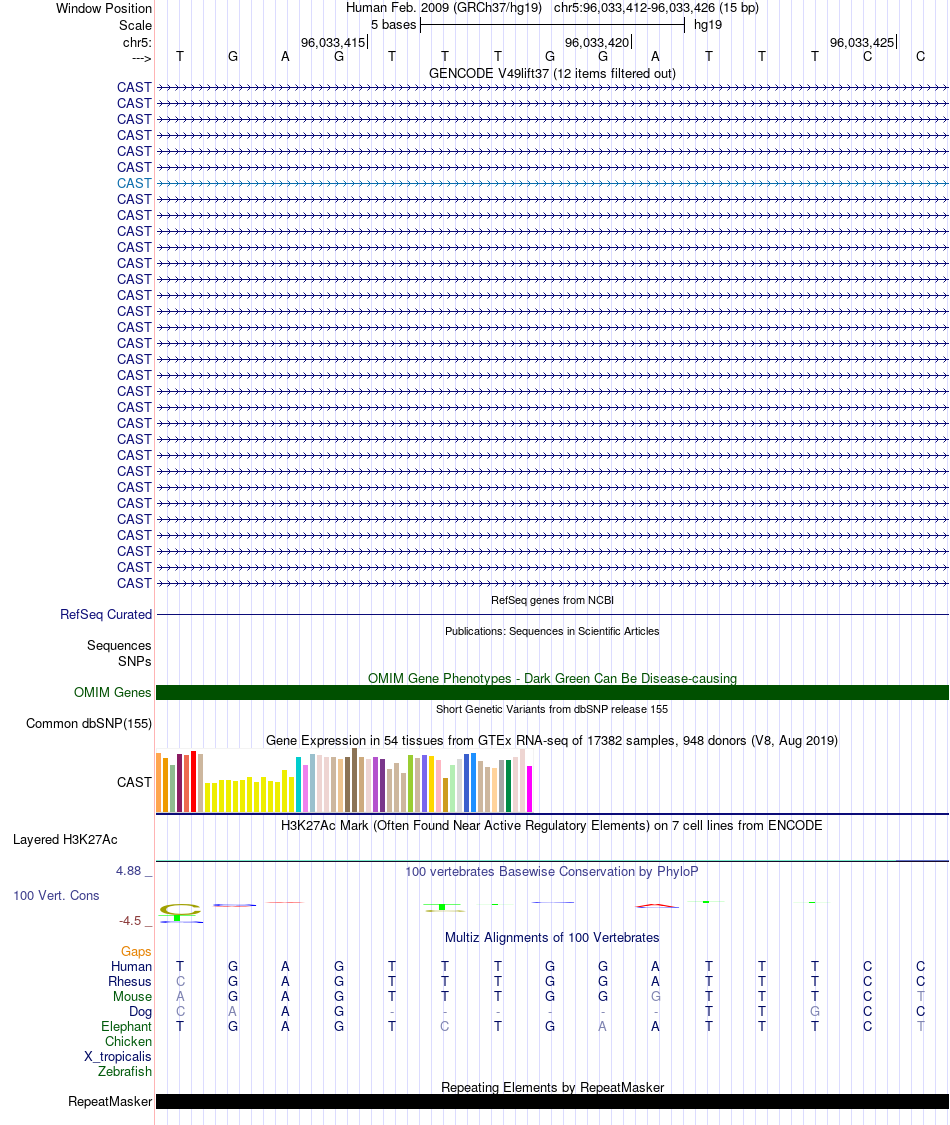
Task: Click the 'Sequences' publications label
Action: point(119,646)
